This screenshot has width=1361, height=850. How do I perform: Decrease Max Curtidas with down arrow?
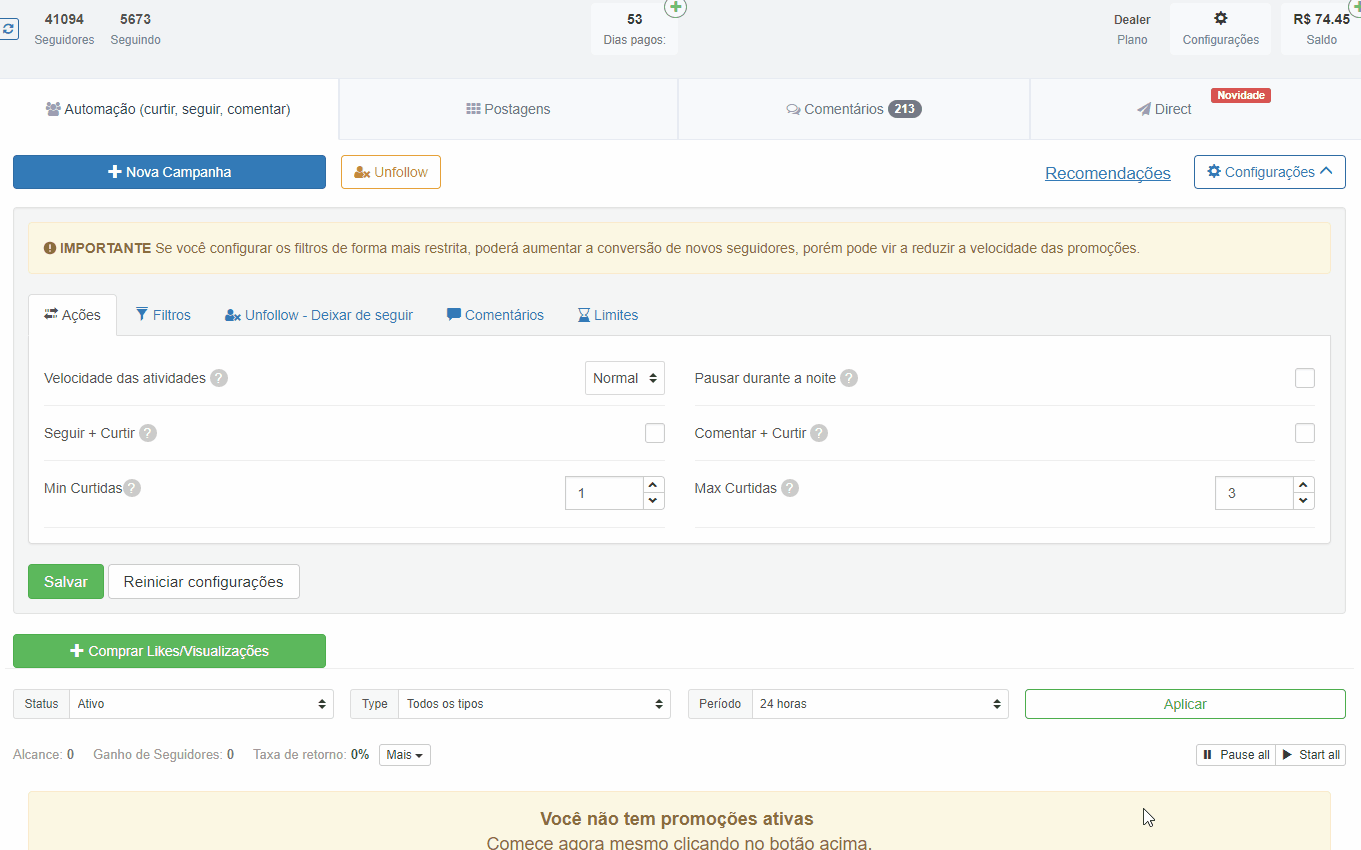[x=1303, y=501]
